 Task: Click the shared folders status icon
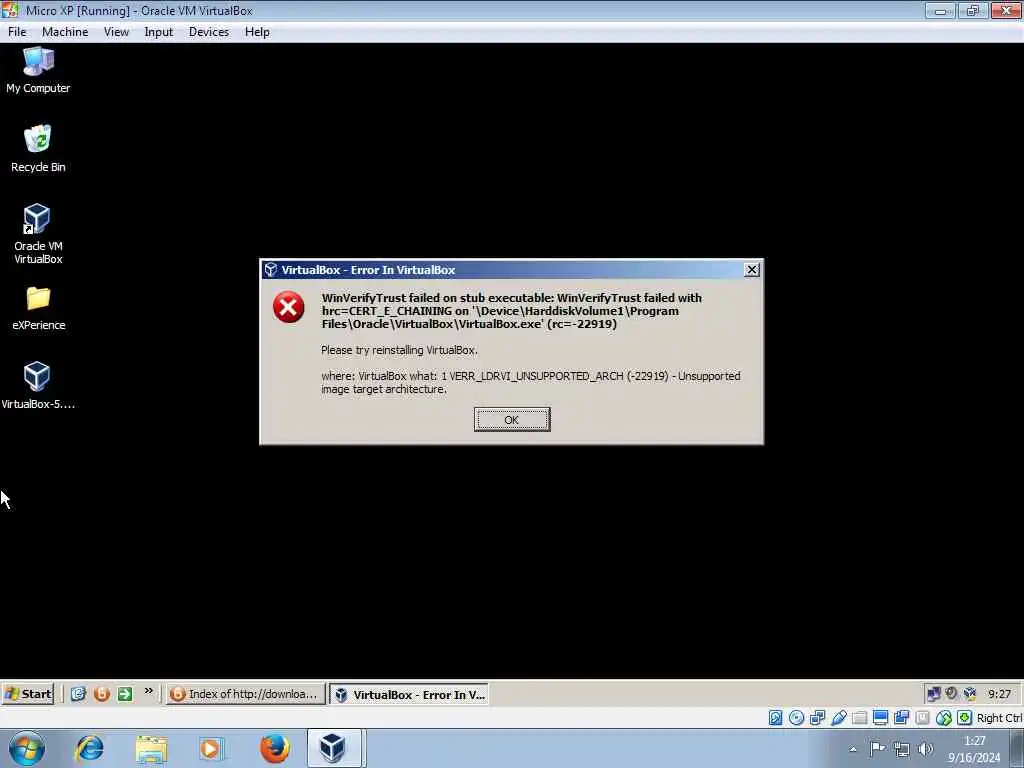point(859,718)
